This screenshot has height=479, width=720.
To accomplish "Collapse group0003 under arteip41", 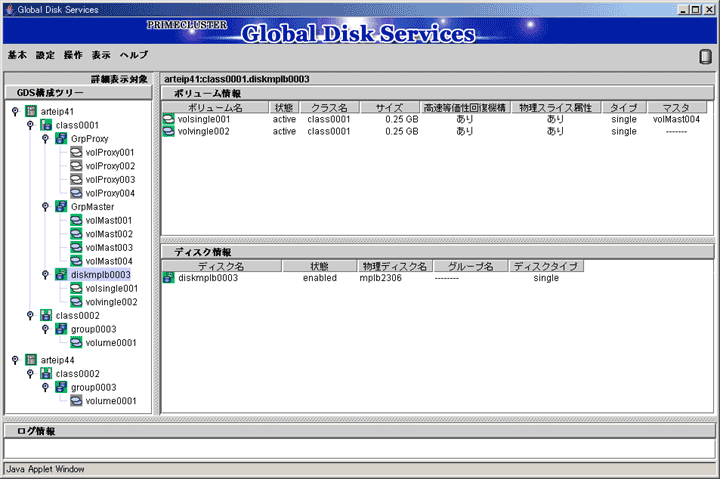I will point(45,329).
